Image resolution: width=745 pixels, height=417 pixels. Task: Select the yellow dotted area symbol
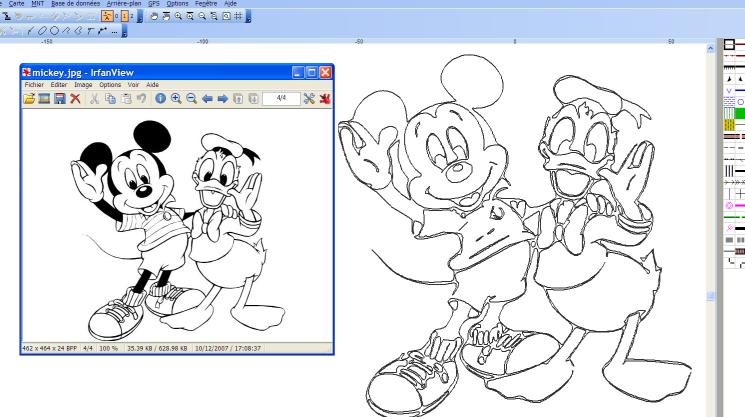click(729, 125)
